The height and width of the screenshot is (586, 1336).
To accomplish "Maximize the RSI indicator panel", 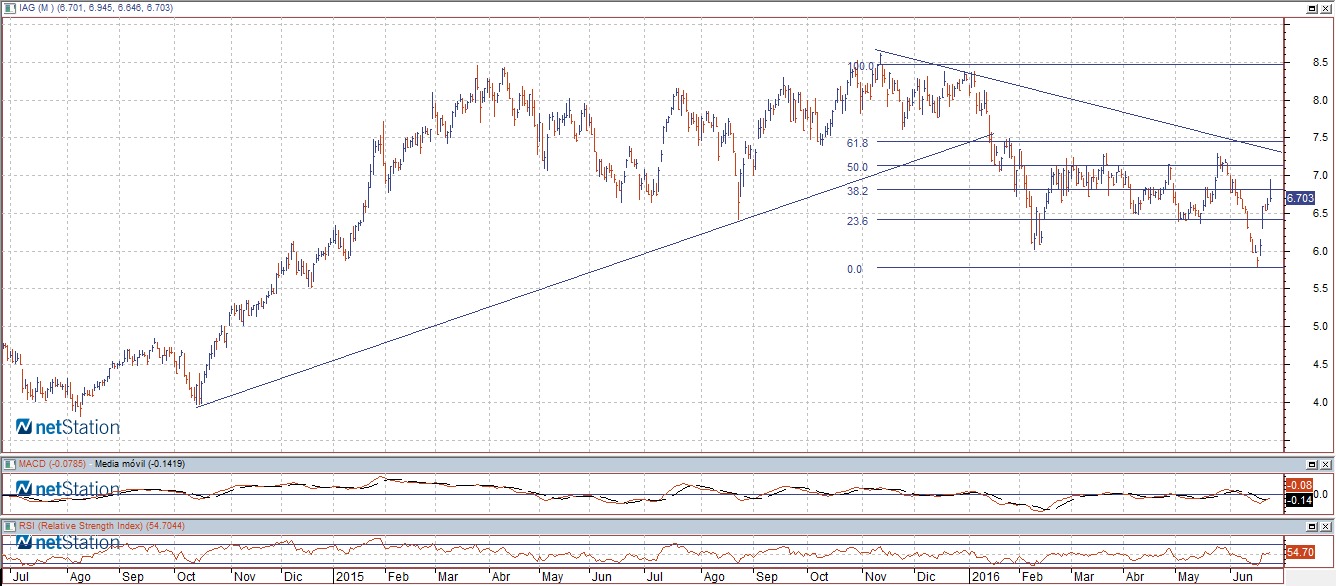I will [1311, 526].
